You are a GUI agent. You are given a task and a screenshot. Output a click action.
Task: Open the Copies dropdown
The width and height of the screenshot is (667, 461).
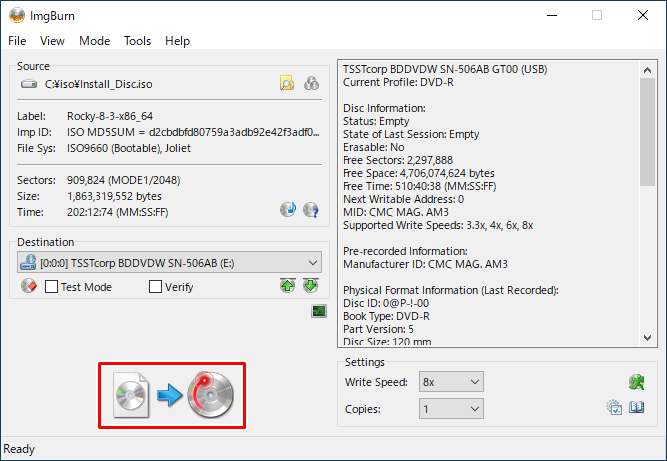pyautogui.click(x=474, y=409)
